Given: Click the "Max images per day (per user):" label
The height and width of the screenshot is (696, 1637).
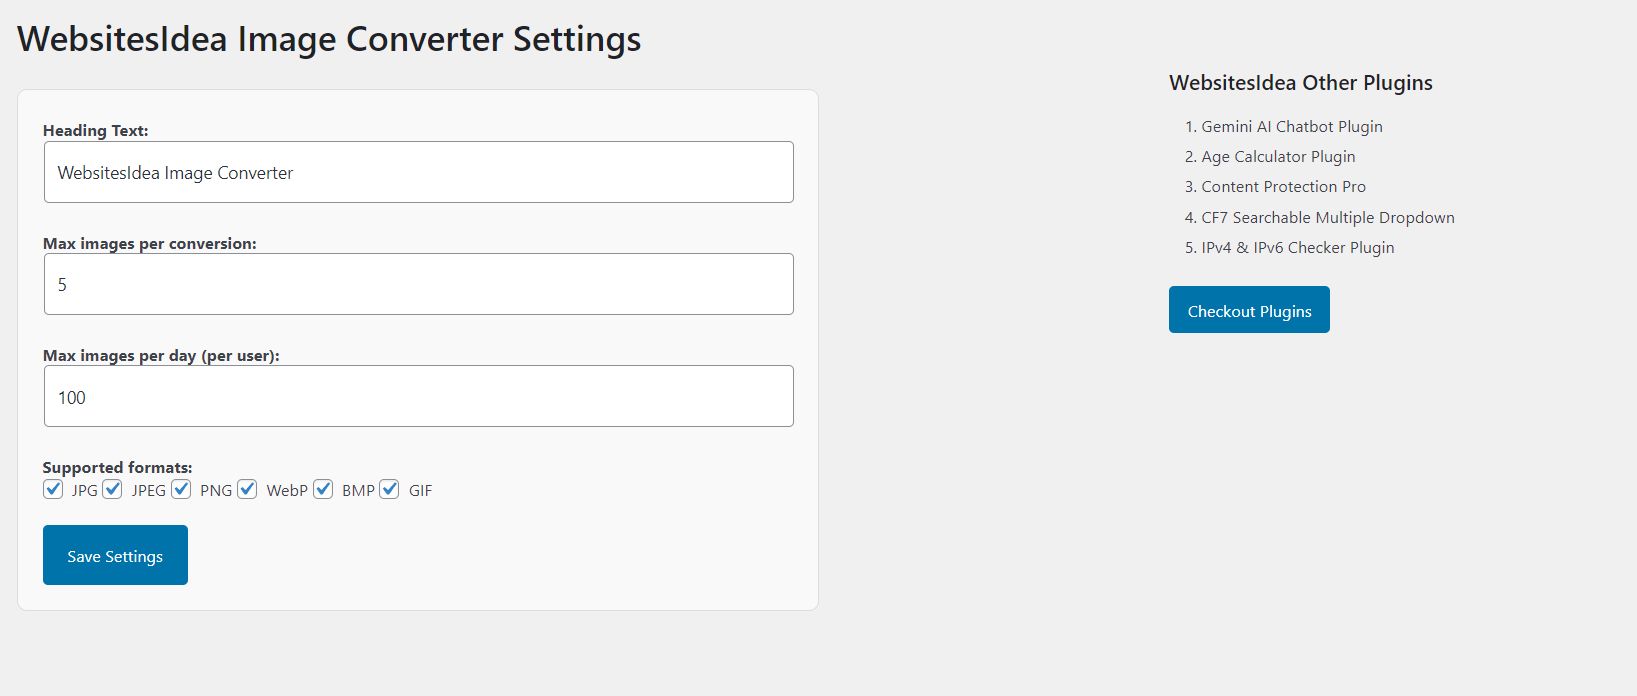Looking at the screenshot, I should coord(161,356).
